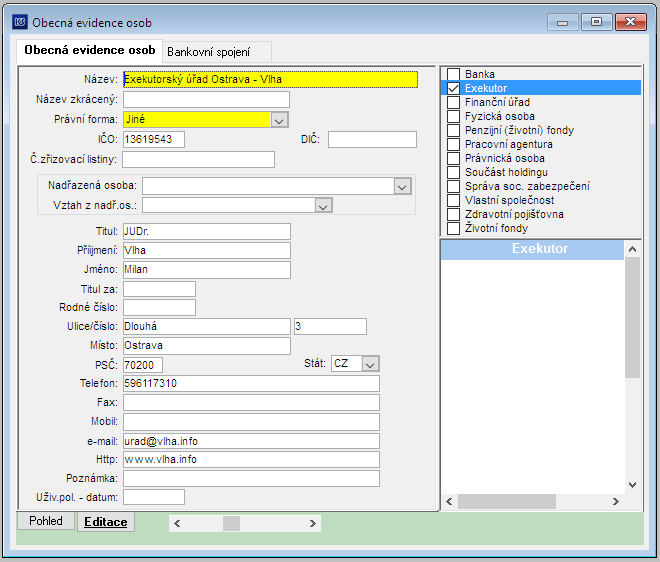Tick the Životní fondy checkbox

453,228
